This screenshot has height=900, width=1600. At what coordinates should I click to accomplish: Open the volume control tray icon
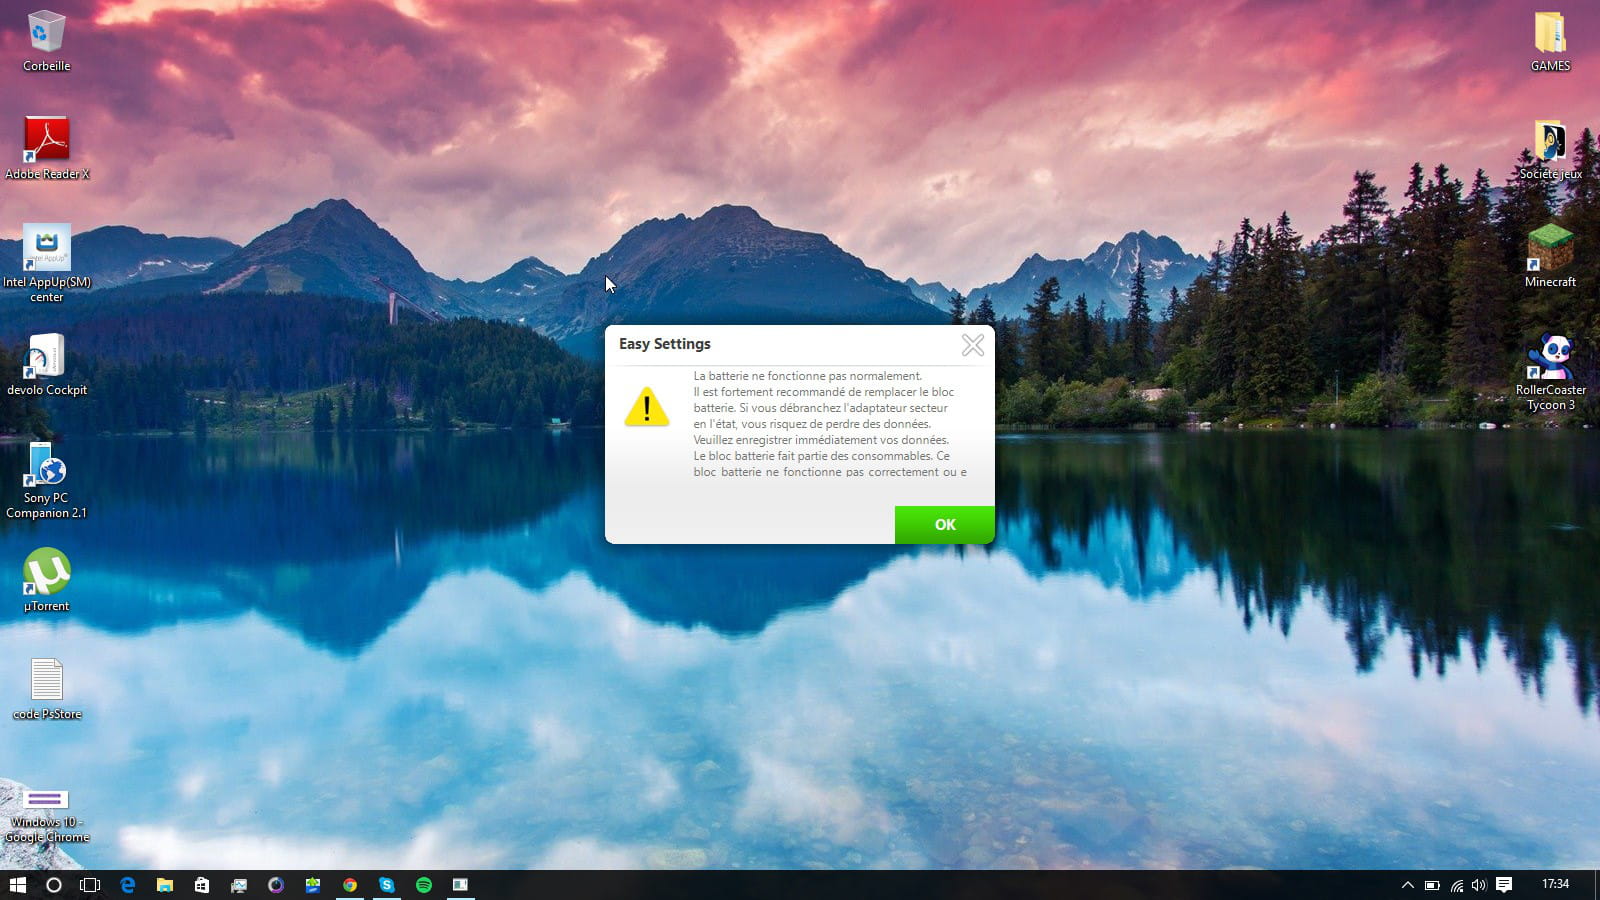click(x=1479, y=885)
